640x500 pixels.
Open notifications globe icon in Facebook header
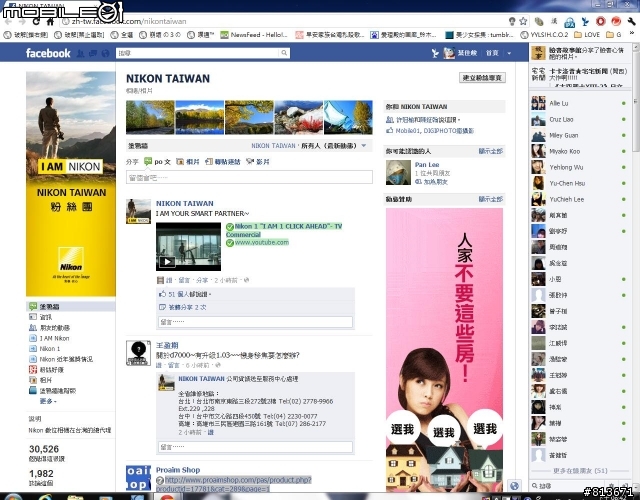[105, 53]
